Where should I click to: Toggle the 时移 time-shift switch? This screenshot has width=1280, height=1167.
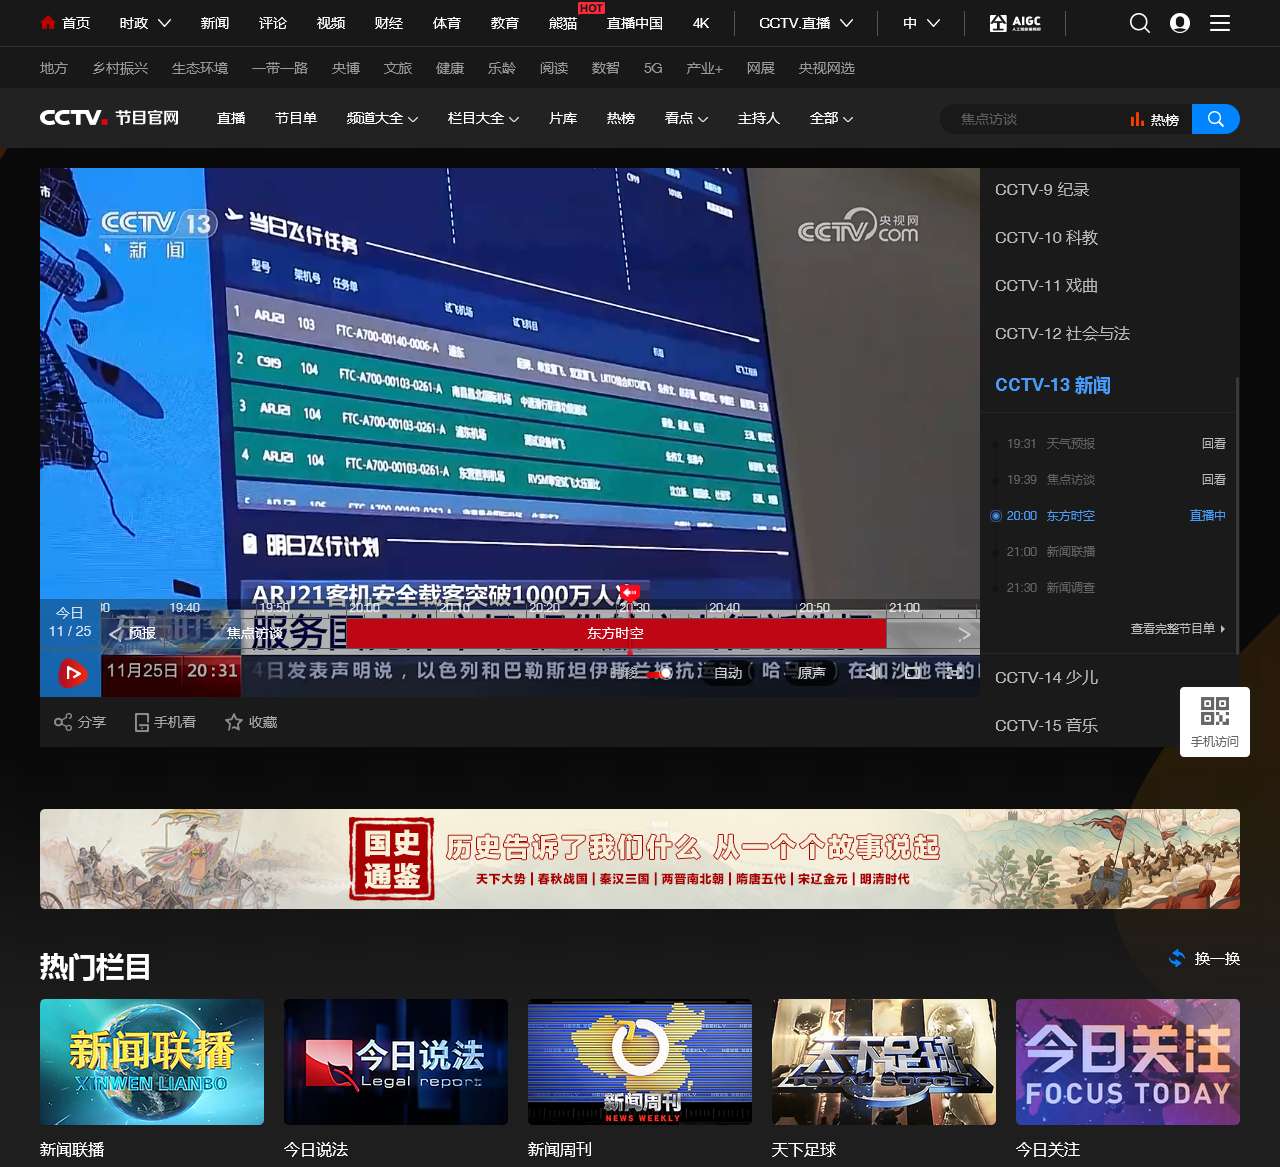click(x=658, y=674)
